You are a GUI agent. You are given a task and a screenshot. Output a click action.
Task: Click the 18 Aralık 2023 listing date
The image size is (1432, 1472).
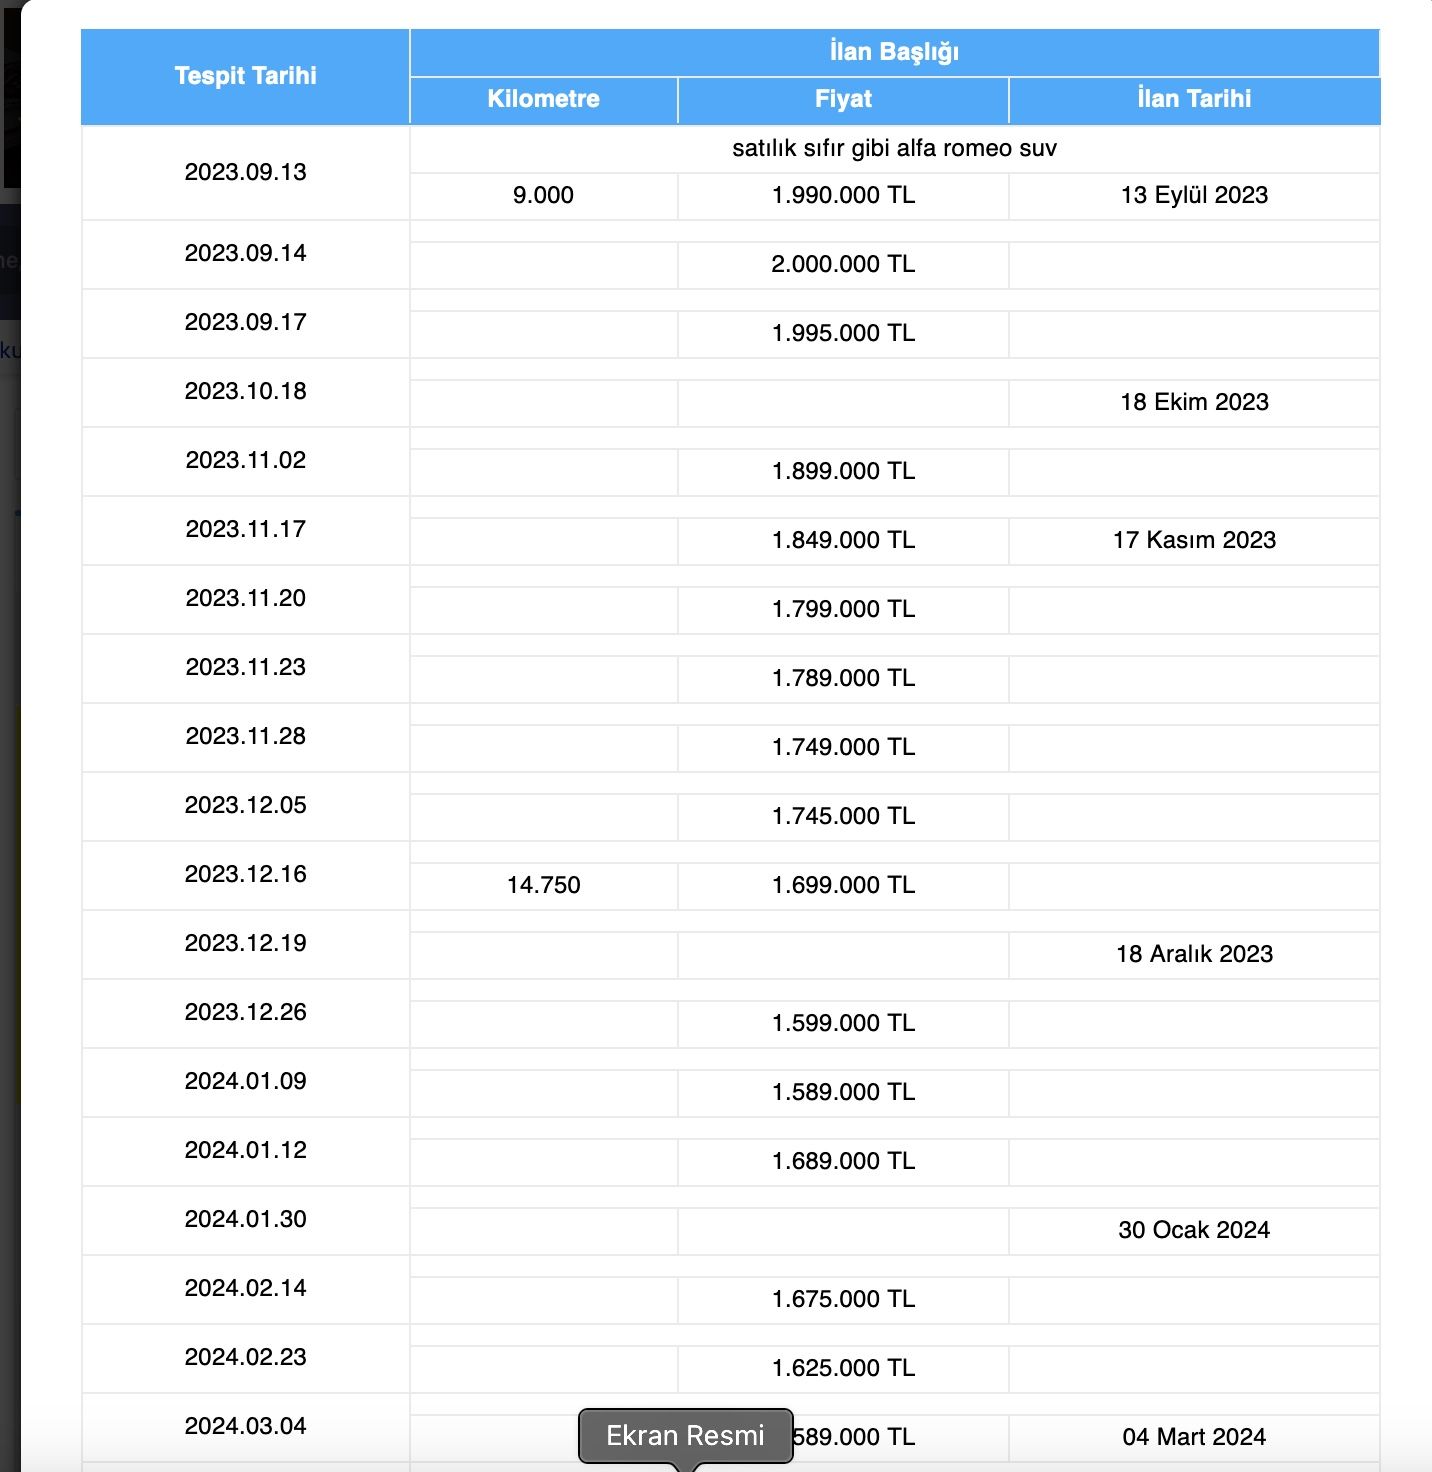pyautogui.click(x=1194, y=955)
